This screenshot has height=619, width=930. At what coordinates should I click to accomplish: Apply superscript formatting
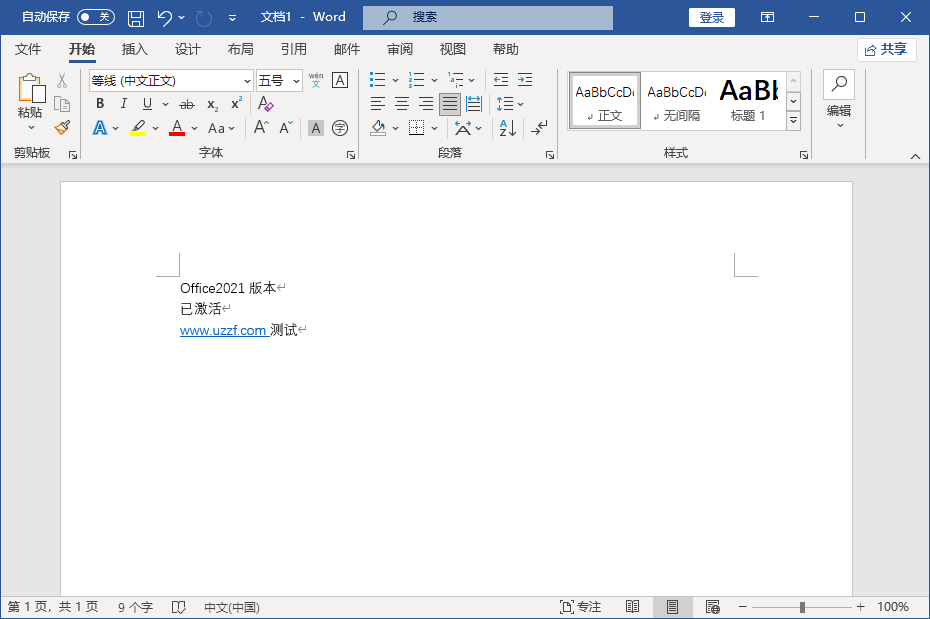click(236, 104)
